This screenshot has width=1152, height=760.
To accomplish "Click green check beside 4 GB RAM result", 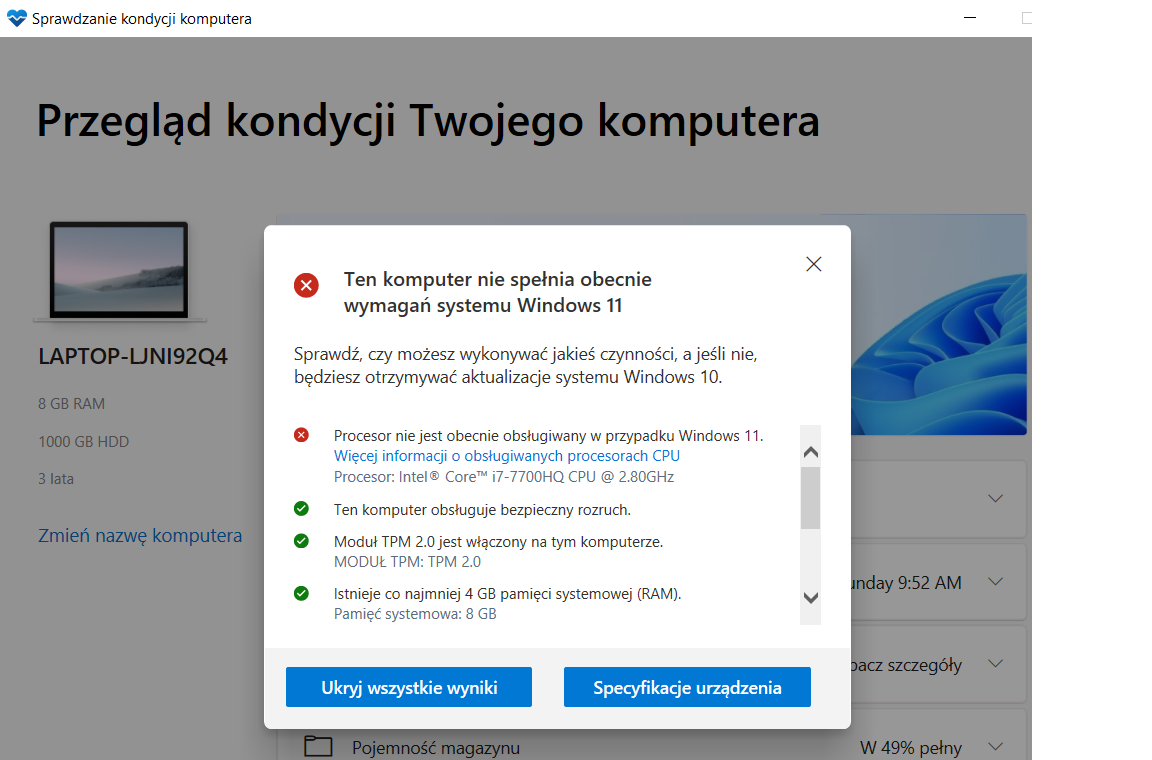I will (301, 593).
